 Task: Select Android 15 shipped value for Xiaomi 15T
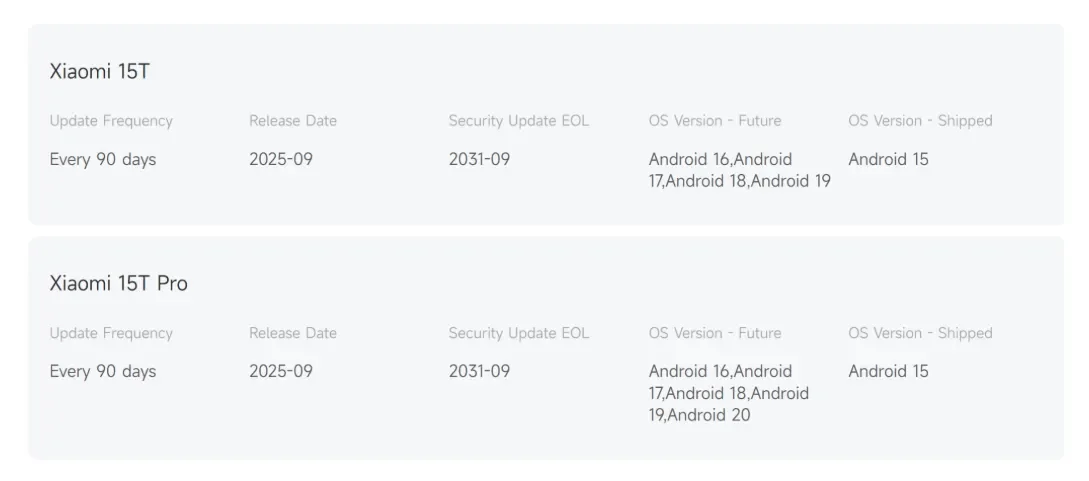[888, 160]
